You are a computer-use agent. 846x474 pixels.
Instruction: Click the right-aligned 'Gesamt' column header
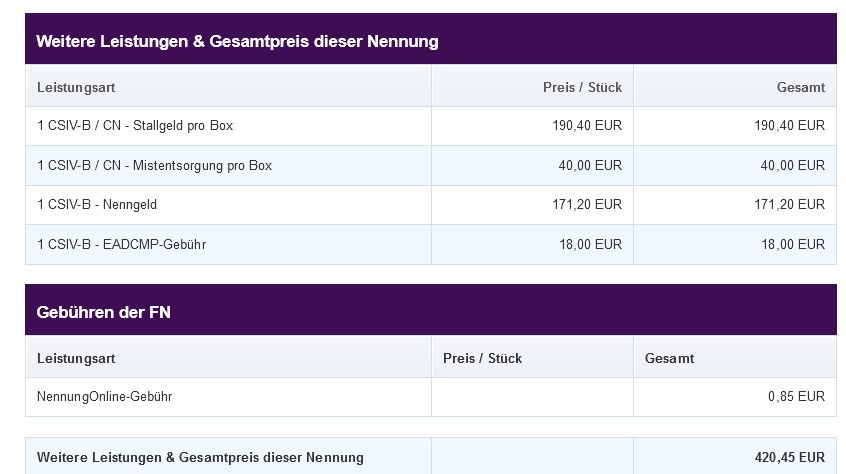click(x=801, y=87)
